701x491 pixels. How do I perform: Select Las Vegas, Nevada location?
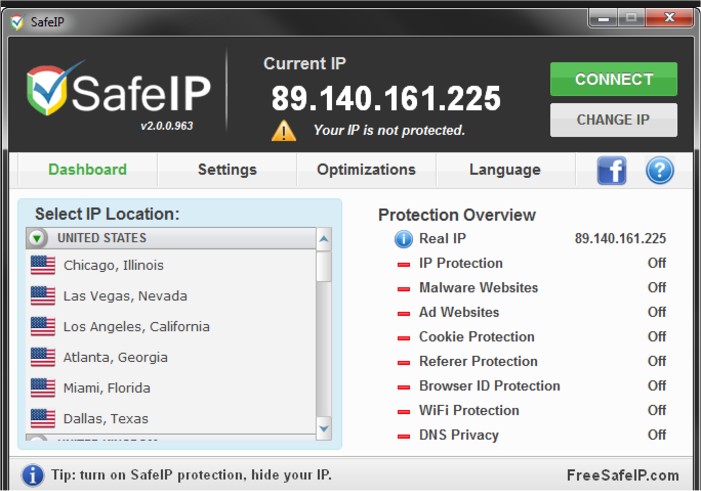(x=171, y=296)
